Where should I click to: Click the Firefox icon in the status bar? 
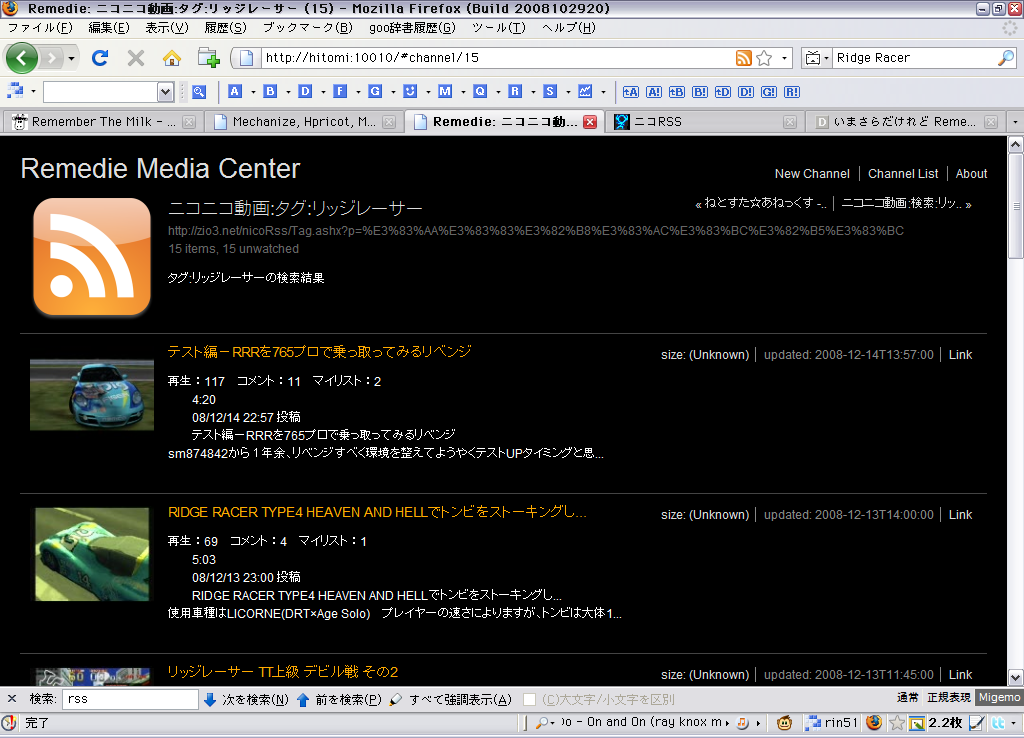click(874, 722)
